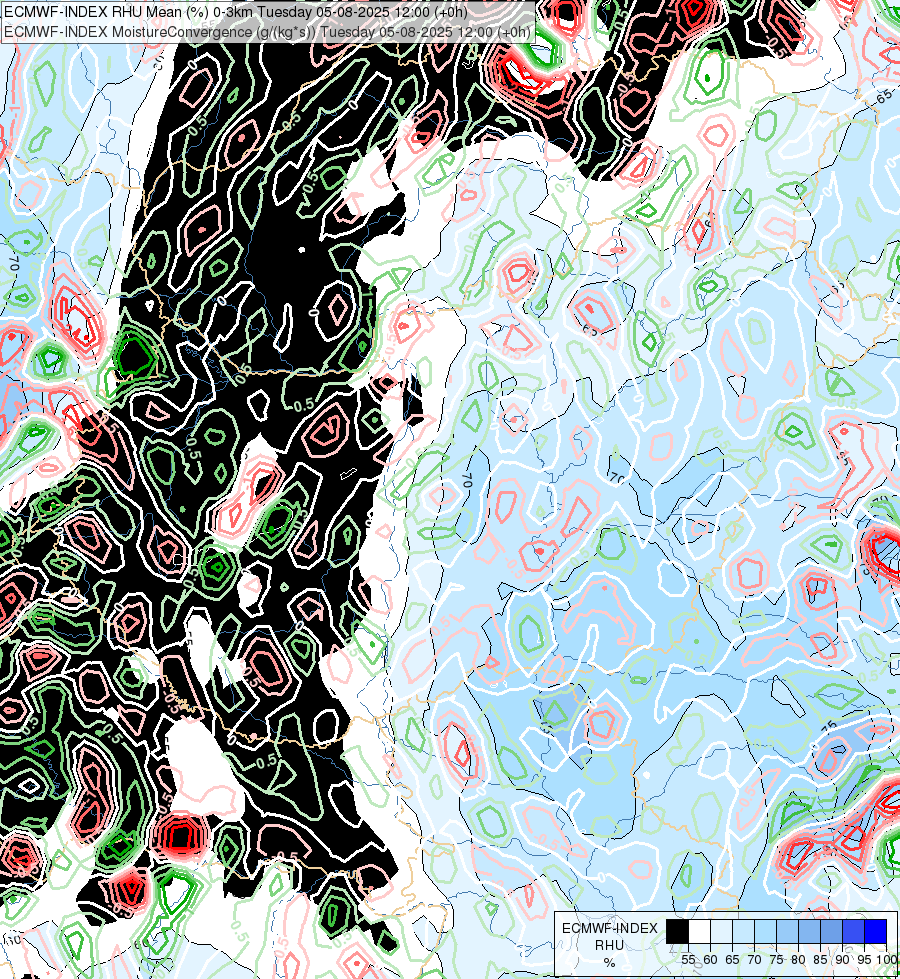Select the 90–95% dark blue legend swatch
Image resolution: width=900 pixels, height=979 pixels.
[854, 932]
